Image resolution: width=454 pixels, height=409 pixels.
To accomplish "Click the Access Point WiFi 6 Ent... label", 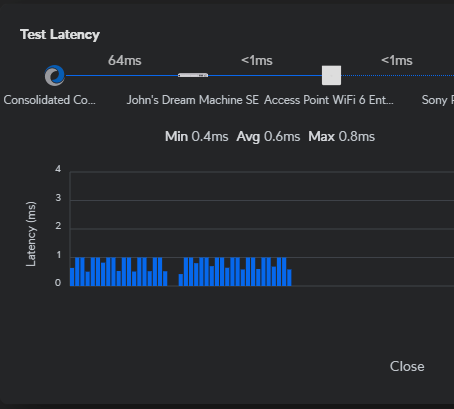I will 329,100.
